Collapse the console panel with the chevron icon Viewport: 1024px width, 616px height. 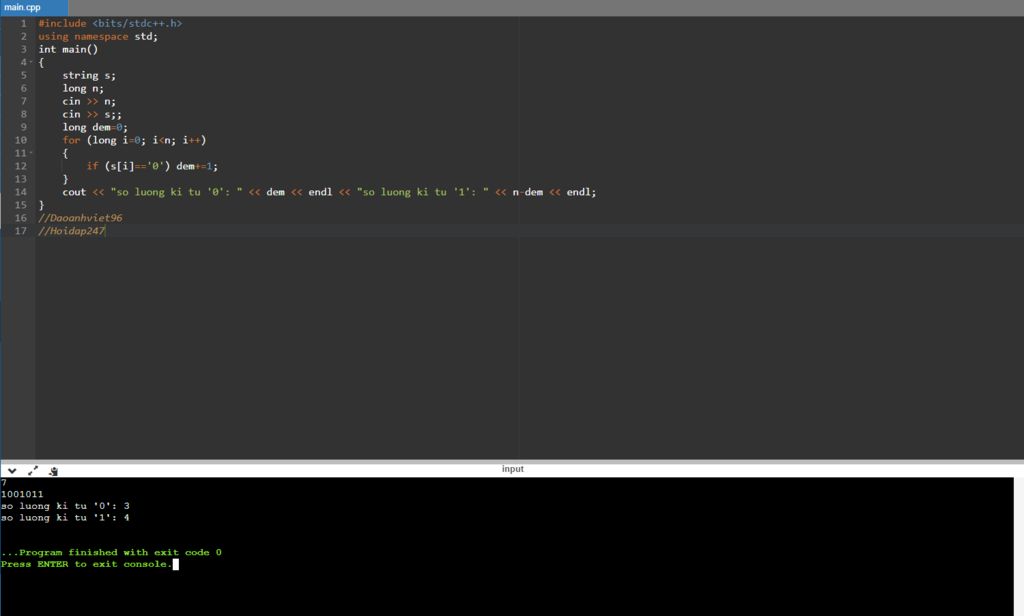[x=12, y=470]
